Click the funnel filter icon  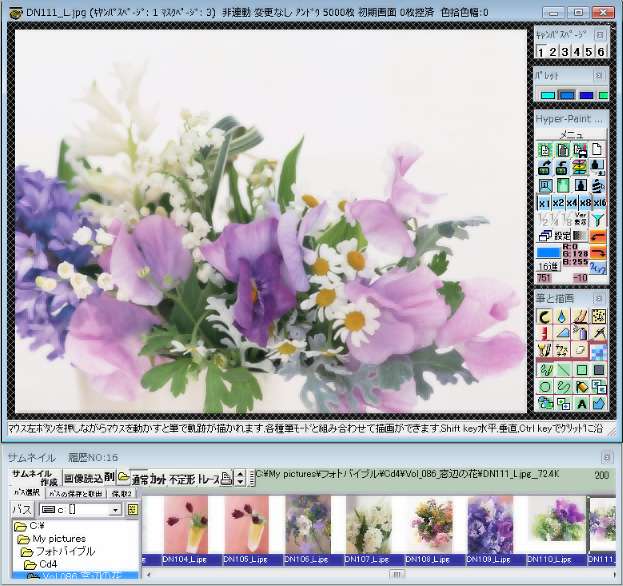point(598,218)
